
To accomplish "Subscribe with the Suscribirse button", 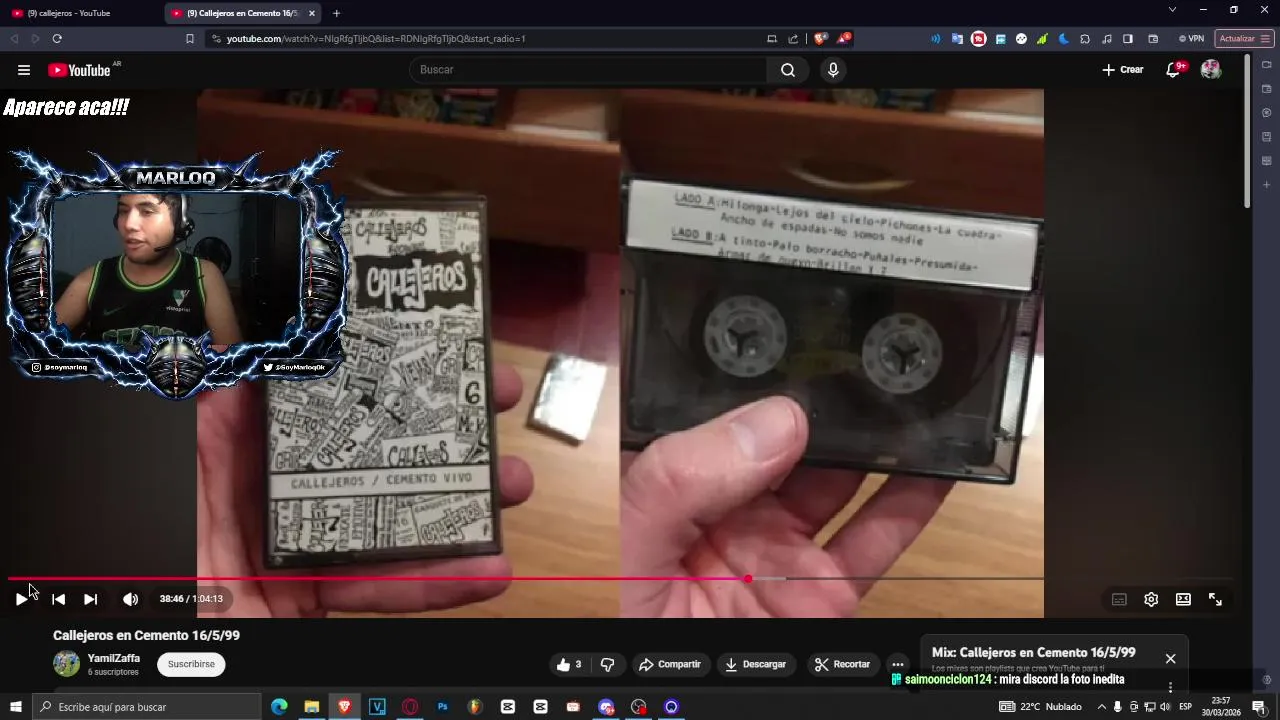I will coord(191,664).
